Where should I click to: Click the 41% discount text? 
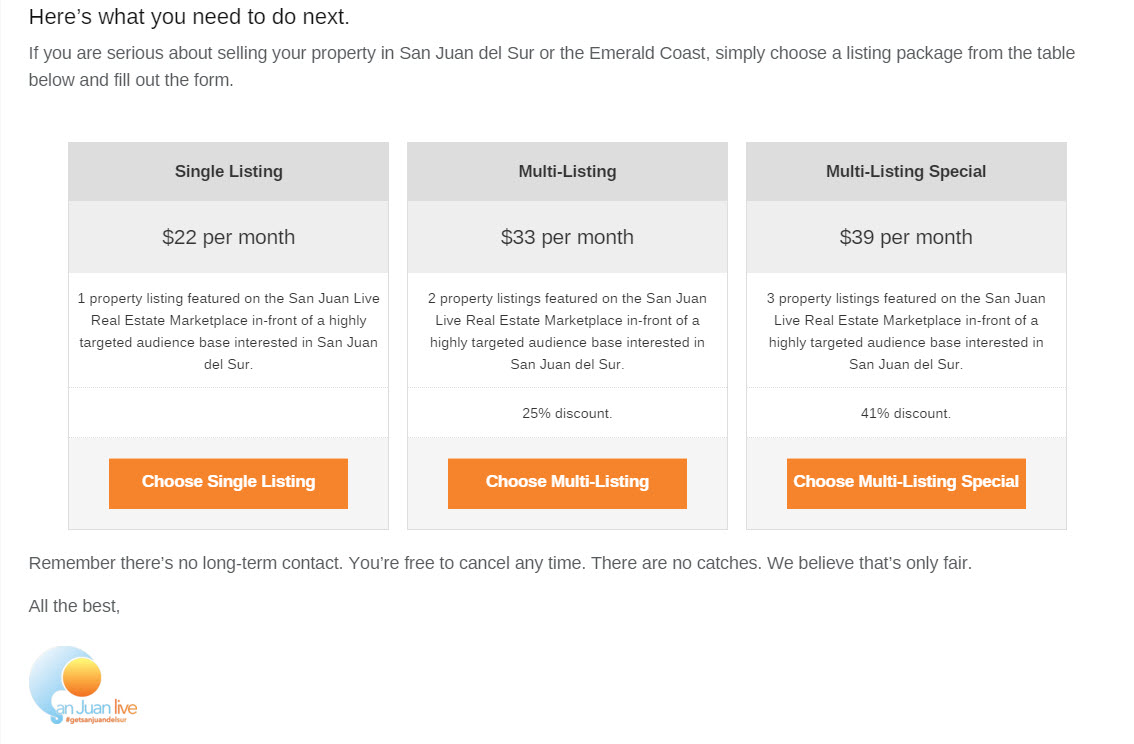(906, 414)
